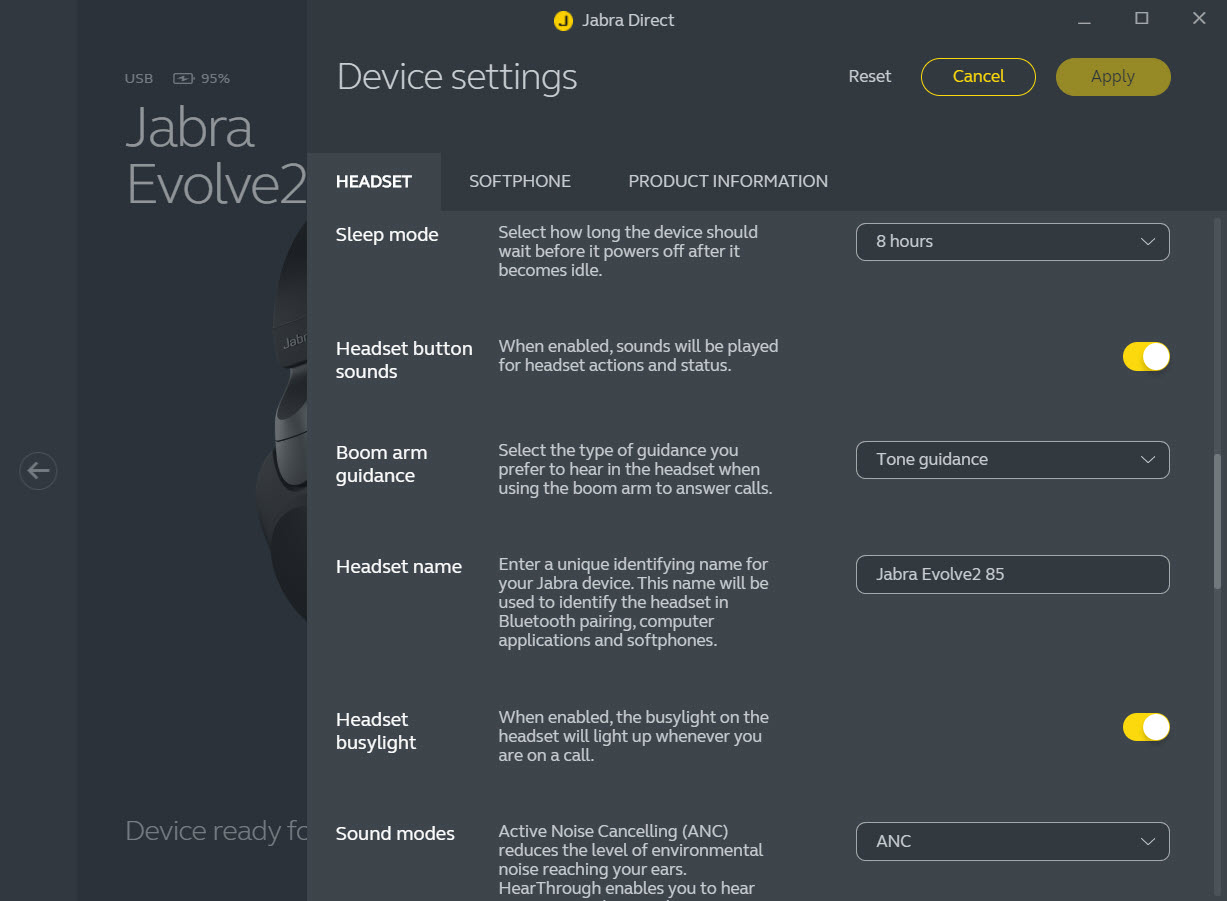Screen dimensions: 1227x901
Task: Click the Headset name label
Action: [x=399, y=567]
